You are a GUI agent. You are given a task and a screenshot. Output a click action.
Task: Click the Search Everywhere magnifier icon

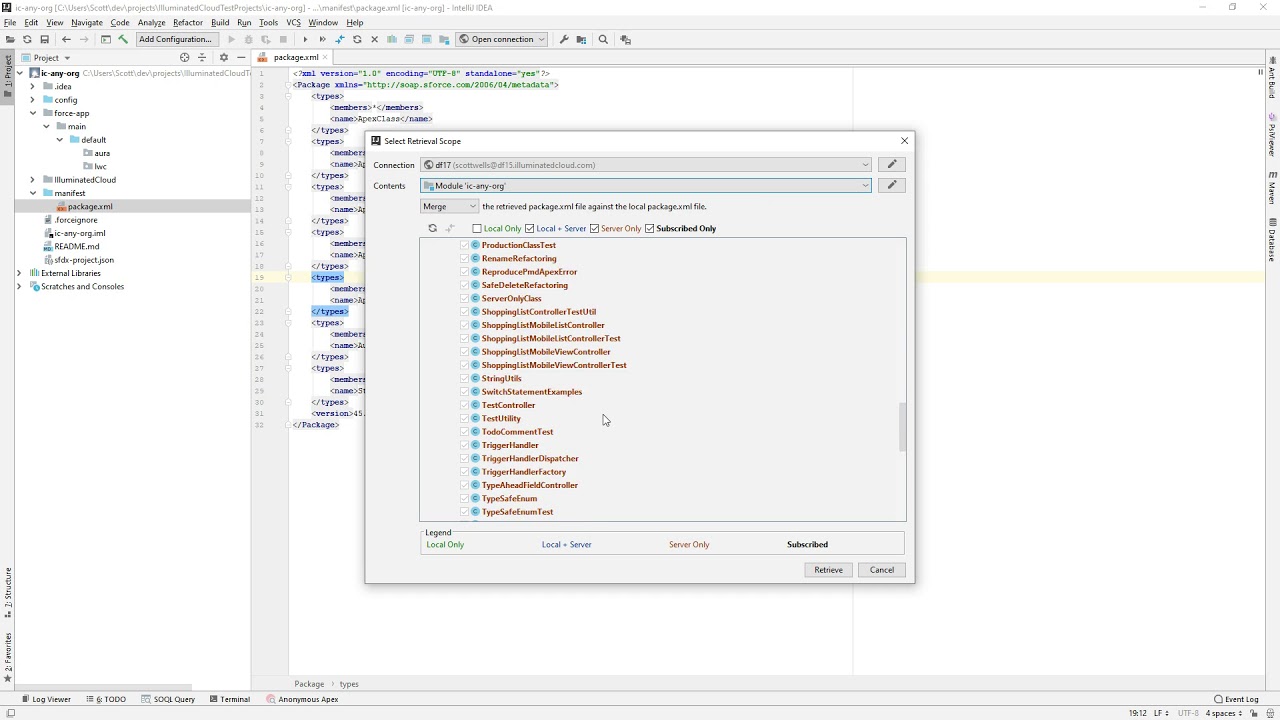pos(603,39)
